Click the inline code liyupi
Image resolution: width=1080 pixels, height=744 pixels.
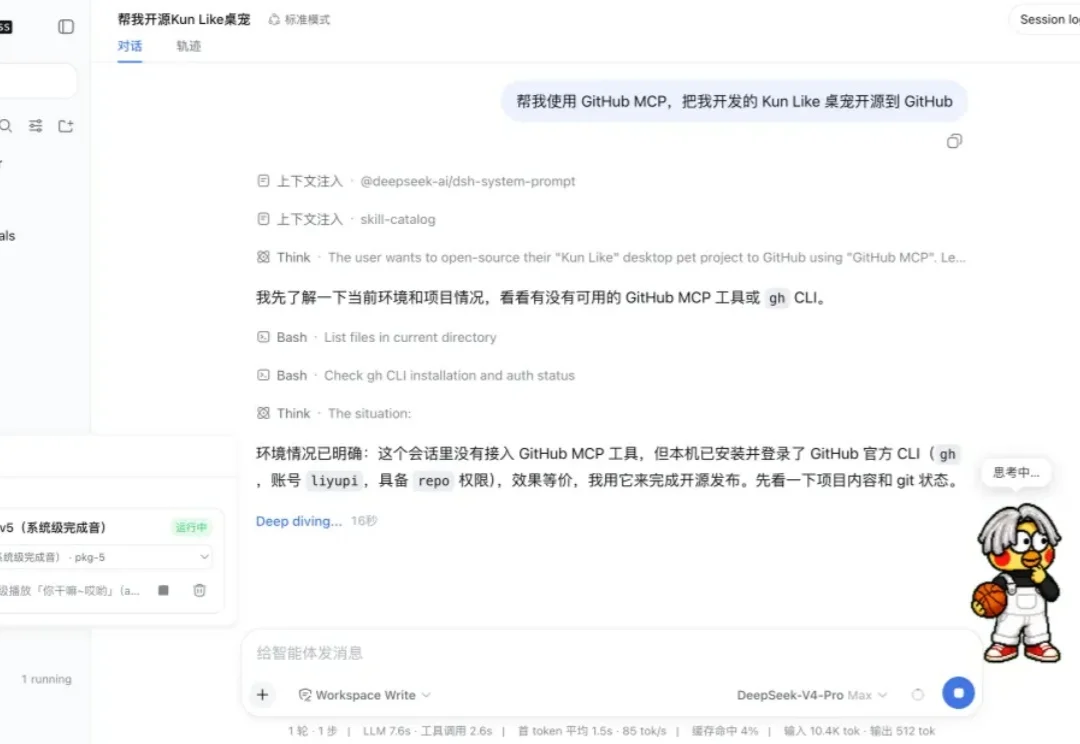pos(334,481)
